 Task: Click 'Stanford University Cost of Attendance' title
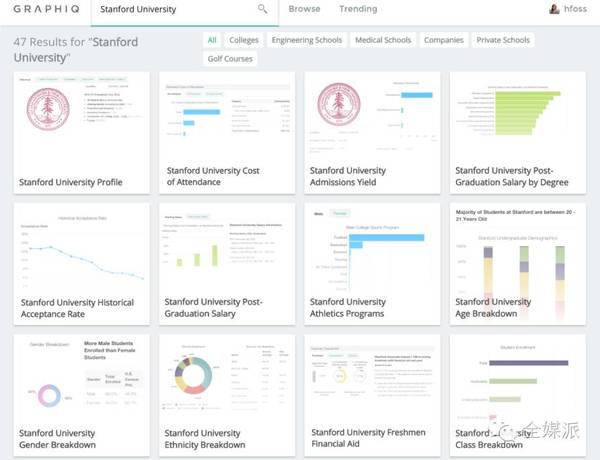(213, 176)
